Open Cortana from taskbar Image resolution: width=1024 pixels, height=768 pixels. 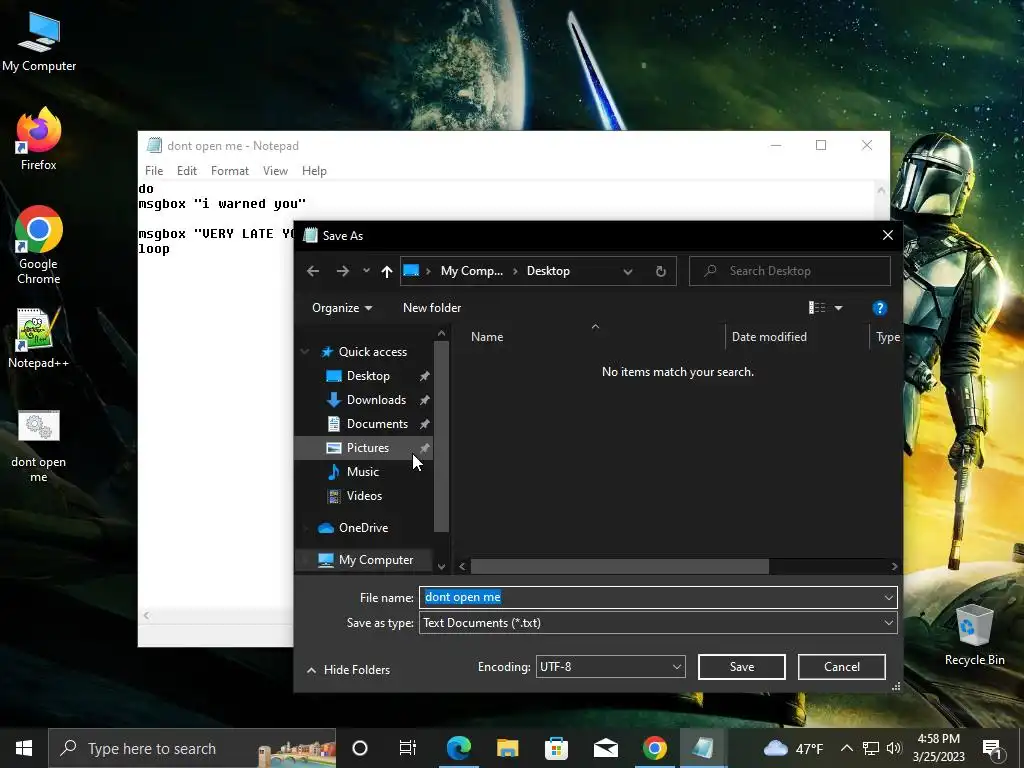(360, 748)
